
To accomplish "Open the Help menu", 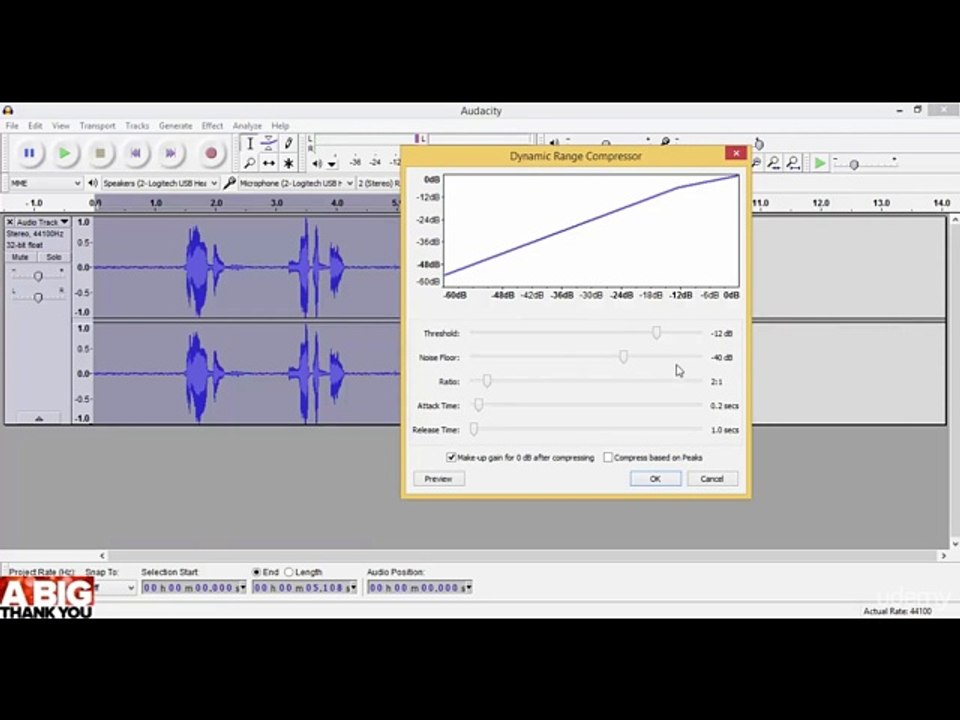I will tap(280, 126).
